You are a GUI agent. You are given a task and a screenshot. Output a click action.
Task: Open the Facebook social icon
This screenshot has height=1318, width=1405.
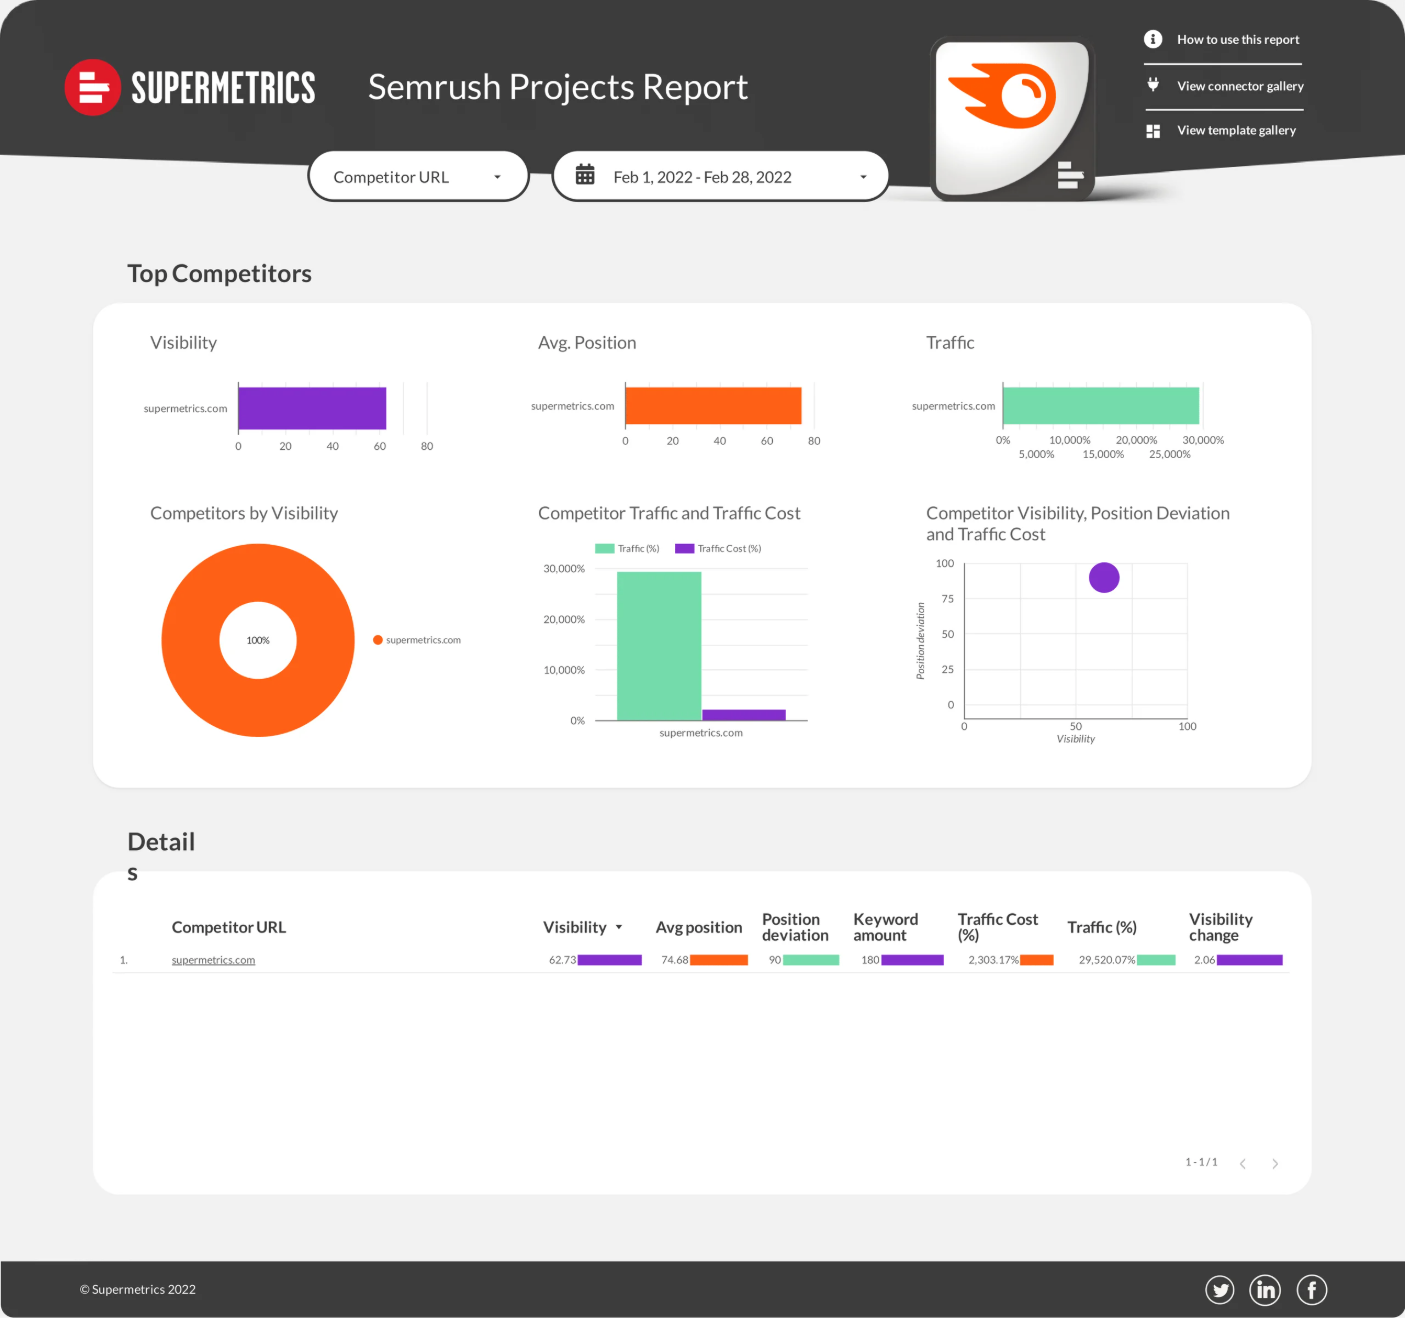pyautogui.click(x=1311, y=1290)
